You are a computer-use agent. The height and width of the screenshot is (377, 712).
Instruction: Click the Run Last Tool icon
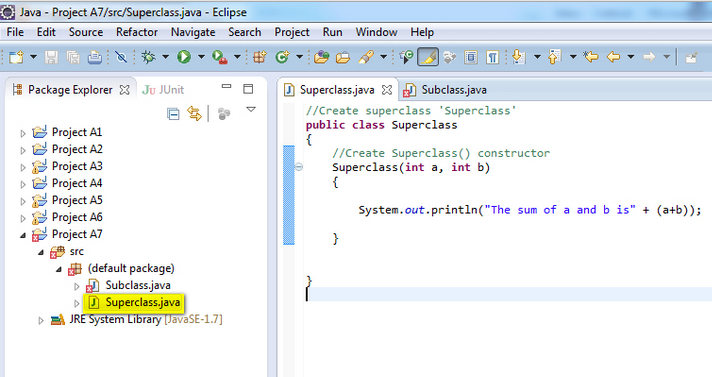pos(220,57)
